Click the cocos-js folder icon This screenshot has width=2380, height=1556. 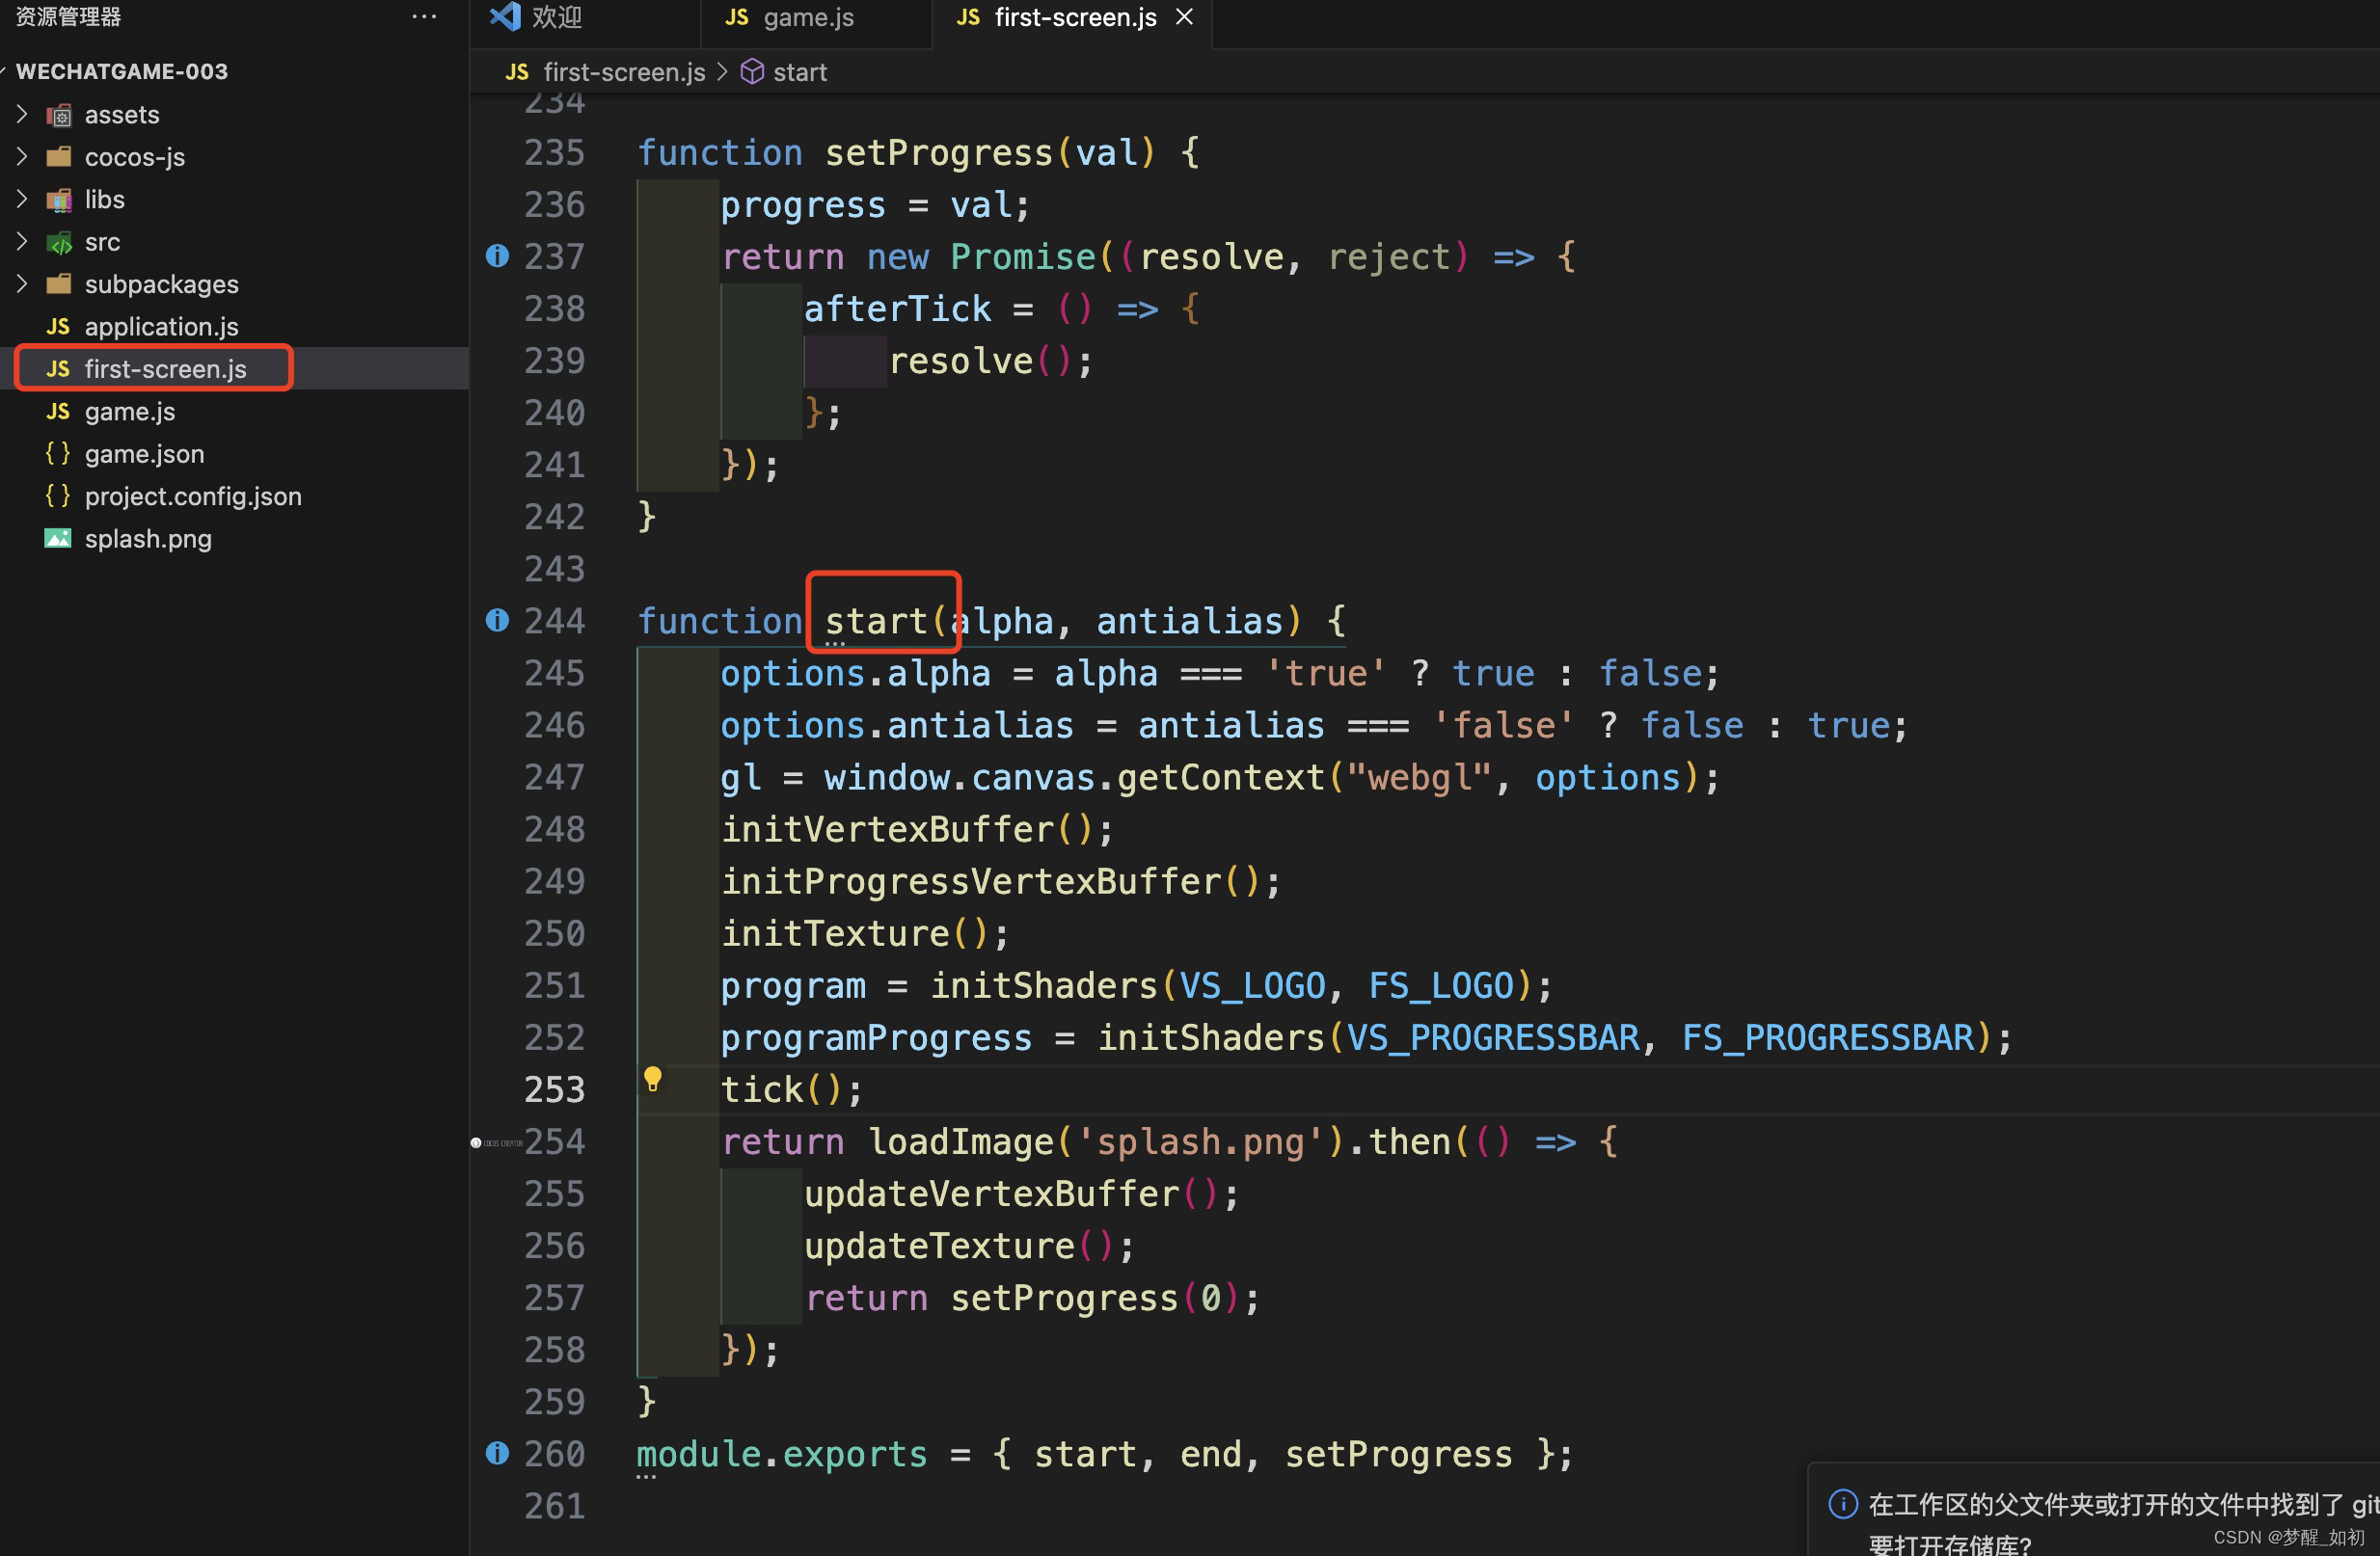coord(59,156)
